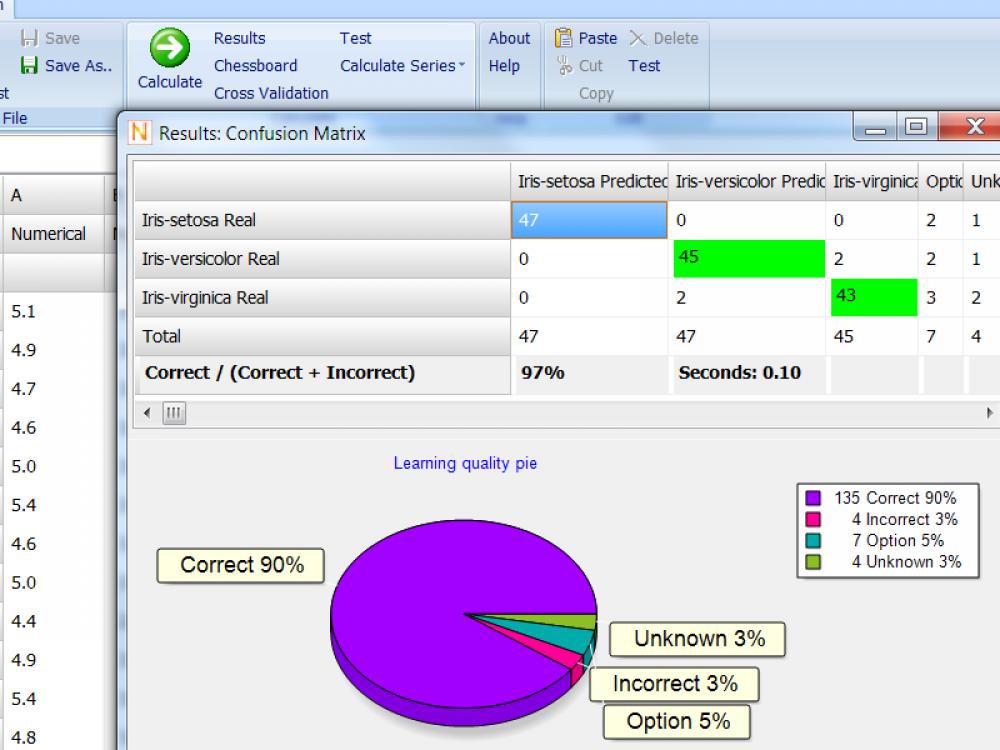Click the Save As icon
The width and height of the screenshot is (1000, 750).
click(x=31, y=65)
